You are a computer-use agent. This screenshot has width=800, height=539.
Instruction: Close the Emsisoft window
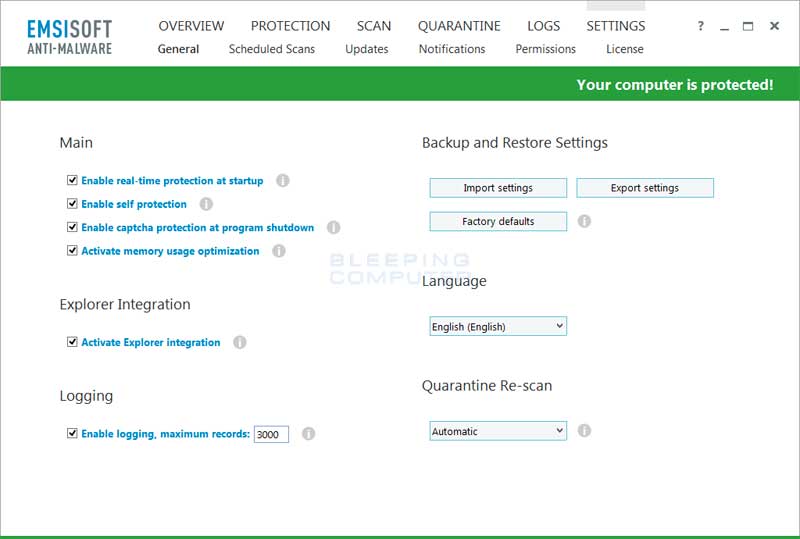click(x=774, y=26)
